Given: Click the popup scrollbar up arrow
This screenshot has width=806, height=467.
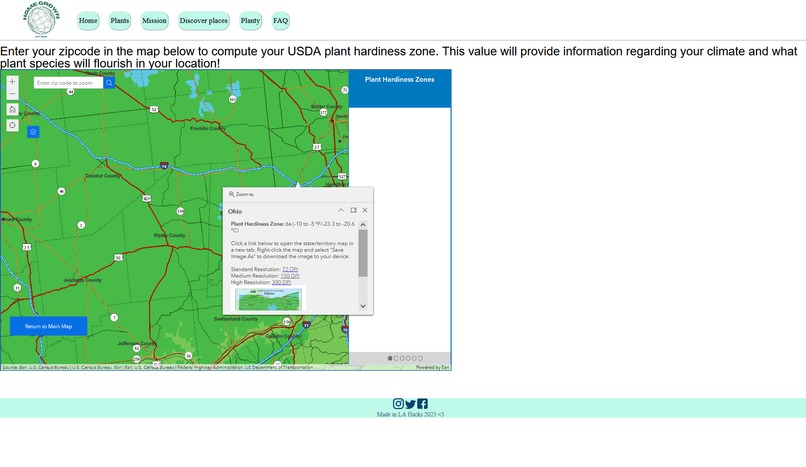Looking at the screenshot, I should [363, 225].
